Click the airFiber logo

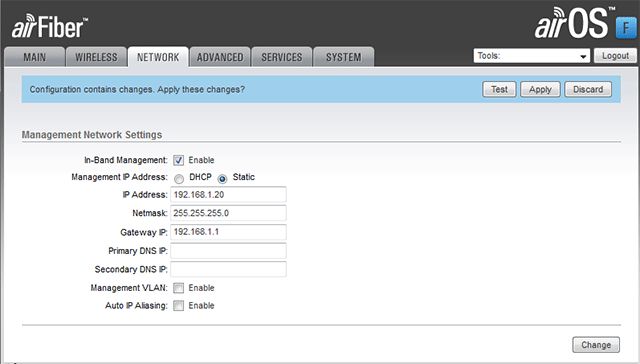49,26
